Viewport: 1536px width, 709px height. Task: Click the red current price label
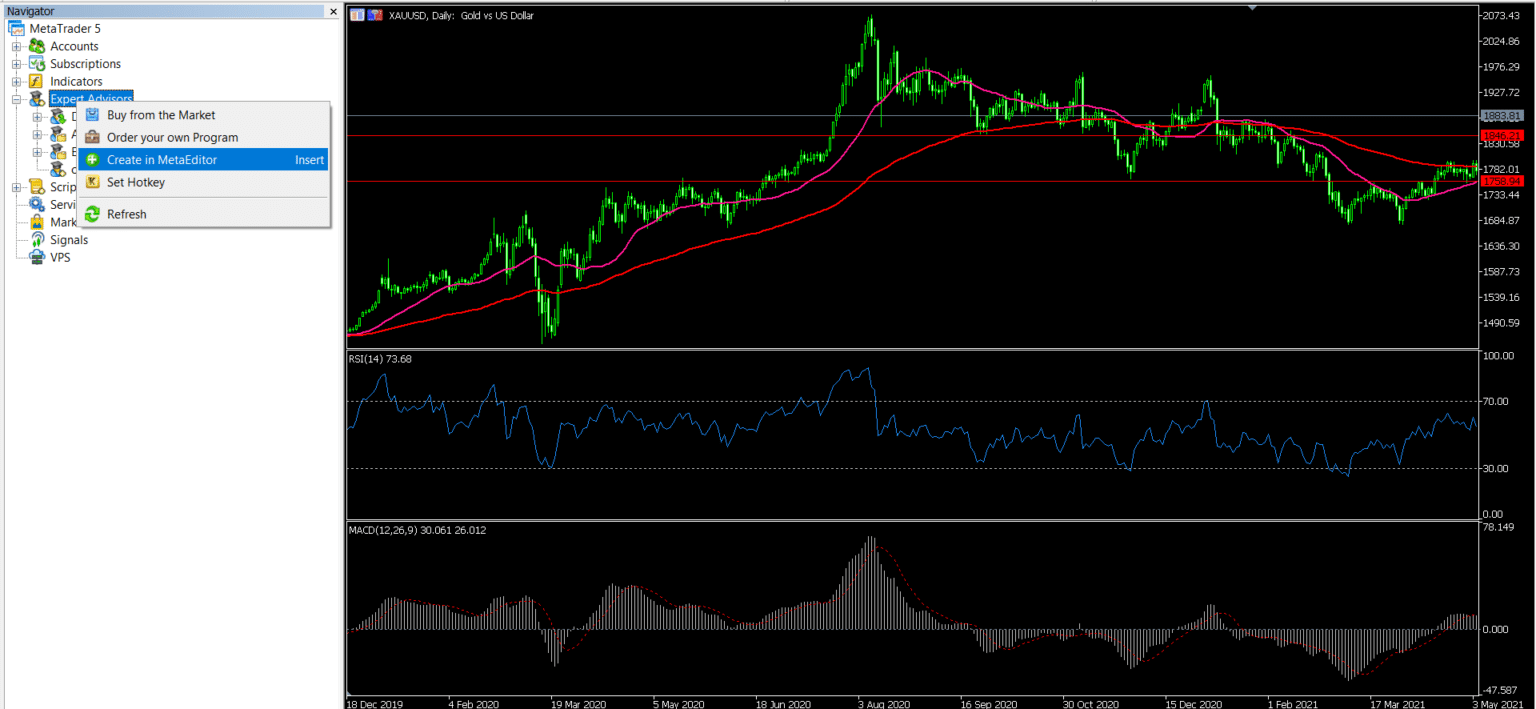[1502, 181]
